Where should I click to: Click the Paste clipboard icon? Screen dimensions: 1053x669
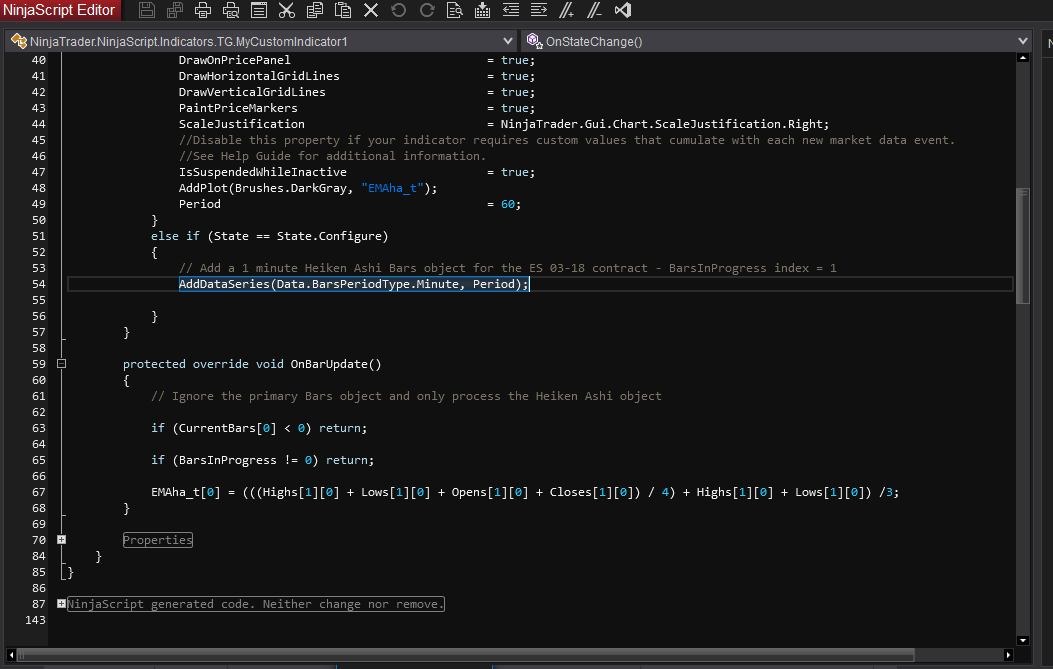[x=343, y=11]
